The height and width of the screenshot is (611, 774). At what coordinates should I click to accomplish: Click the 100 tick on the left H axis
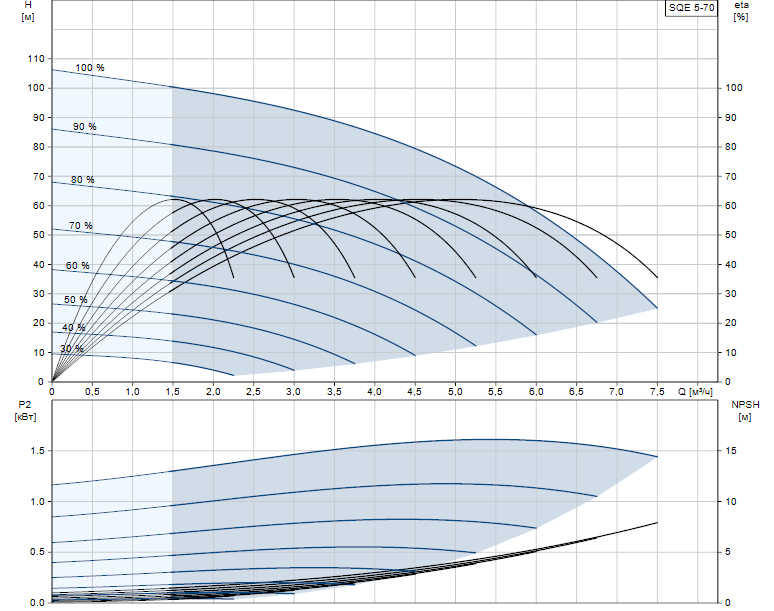click(36, 88)
